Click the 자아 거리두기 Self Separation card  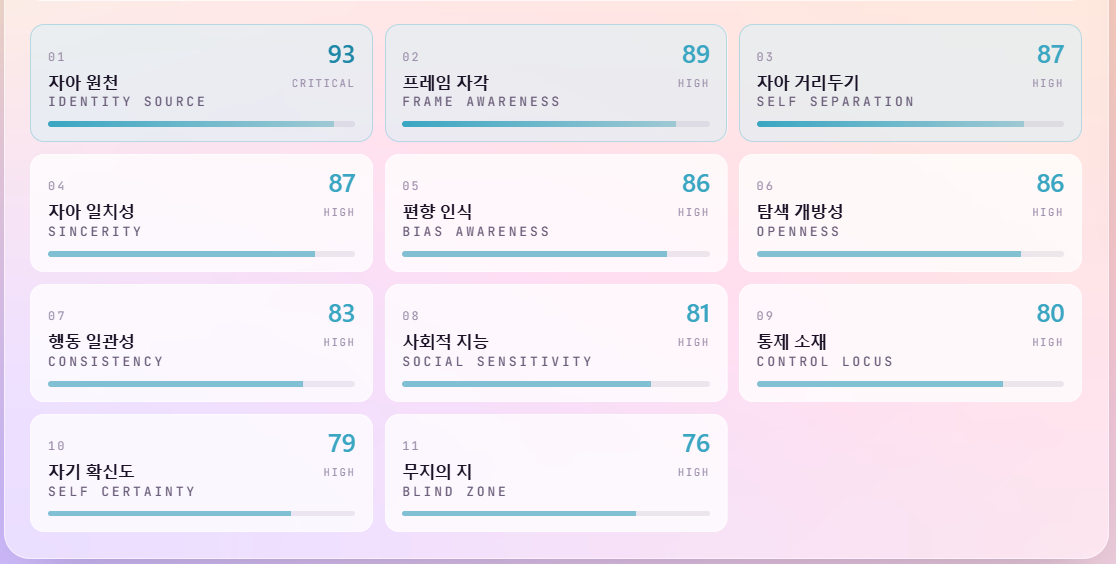910,83
